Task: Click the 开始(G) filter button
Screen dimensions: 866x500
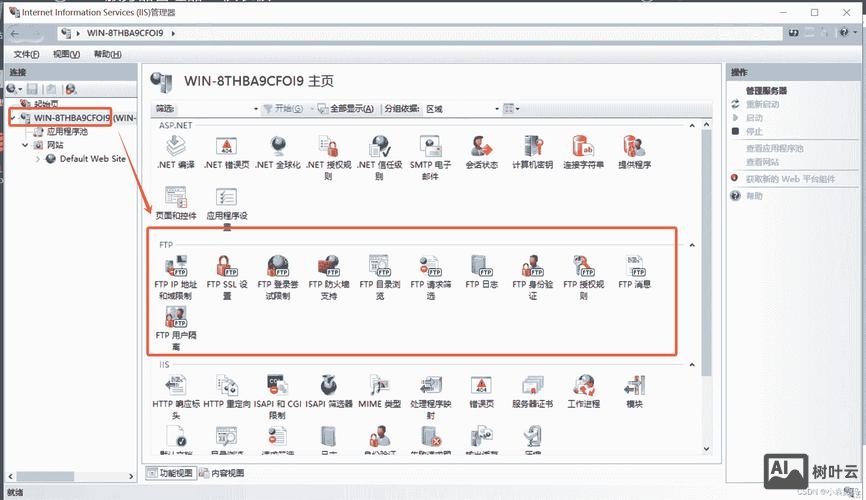Action: click(x=283, y=109)
